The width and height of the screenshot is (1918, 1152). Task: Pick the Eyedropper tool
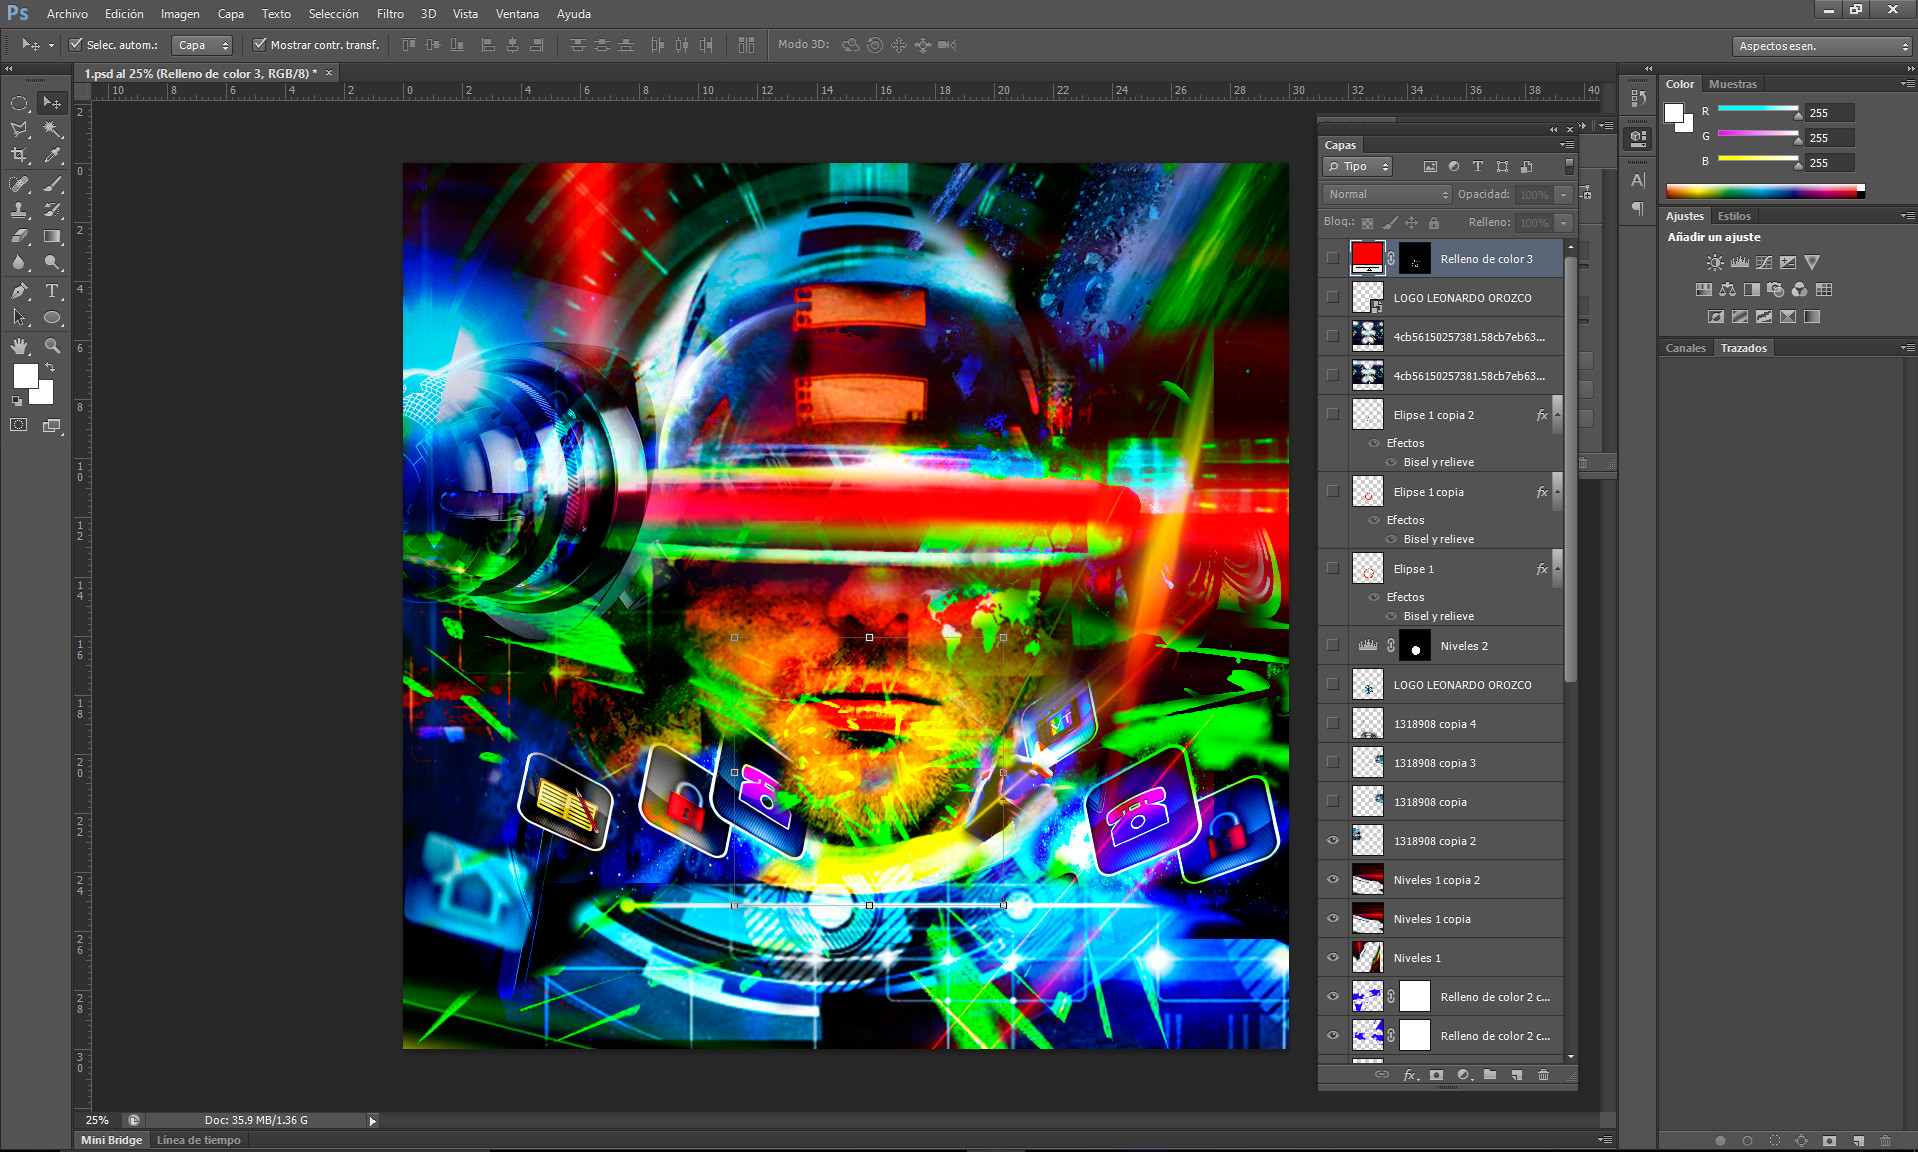pos(52,155)
